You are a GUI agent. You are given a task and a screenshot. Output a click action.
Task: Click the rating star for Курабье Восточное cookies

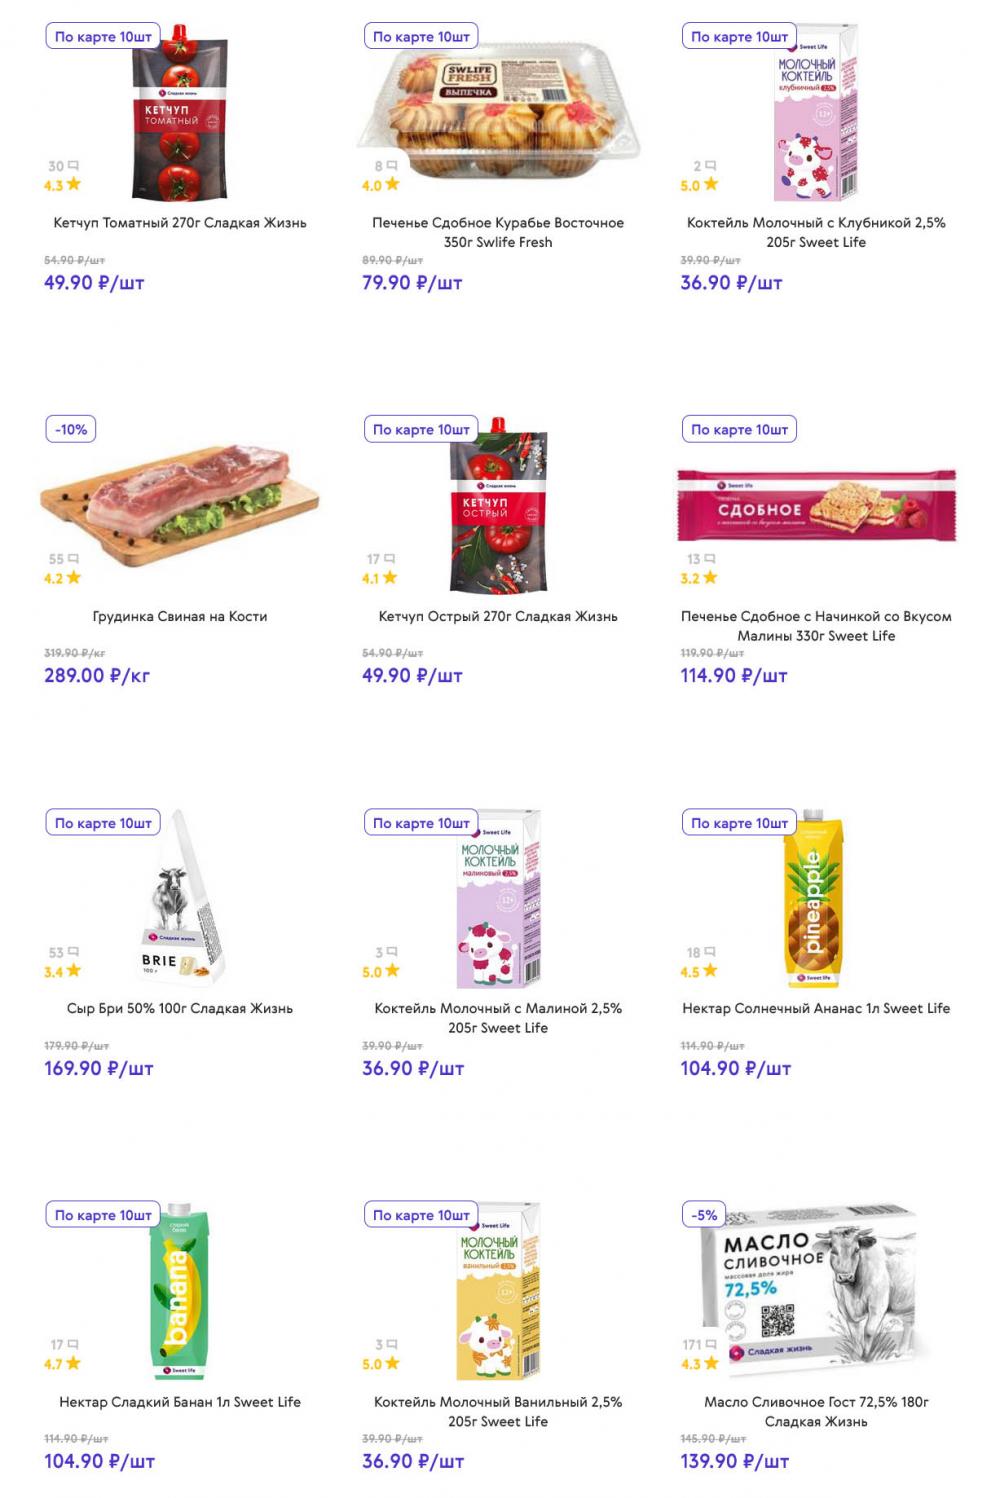point(392,184)
